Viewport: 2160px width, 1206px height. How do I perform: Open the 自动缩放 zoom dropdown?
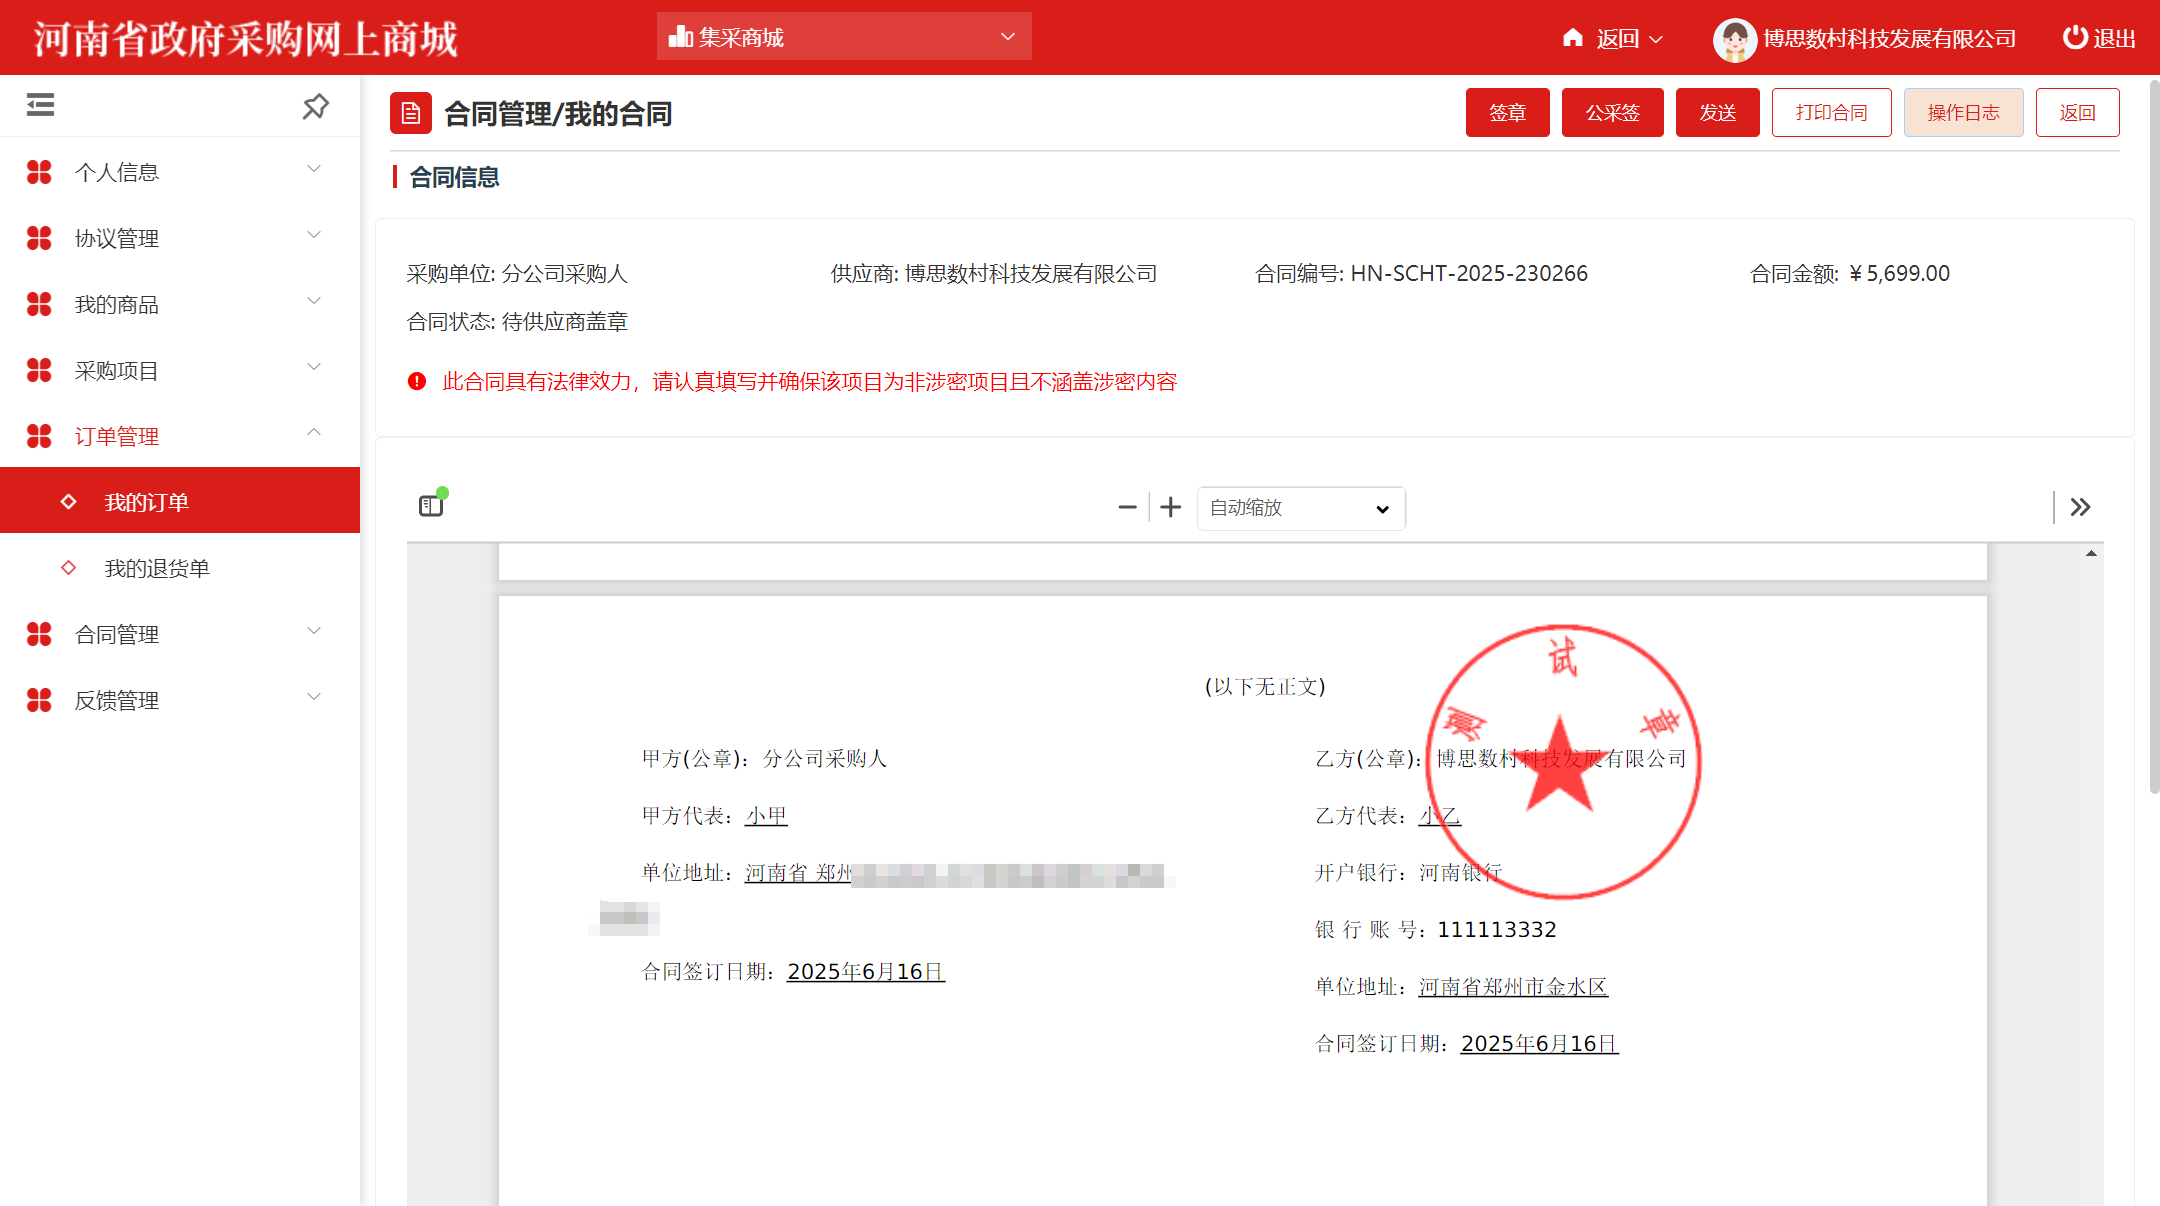point(1301,508)
